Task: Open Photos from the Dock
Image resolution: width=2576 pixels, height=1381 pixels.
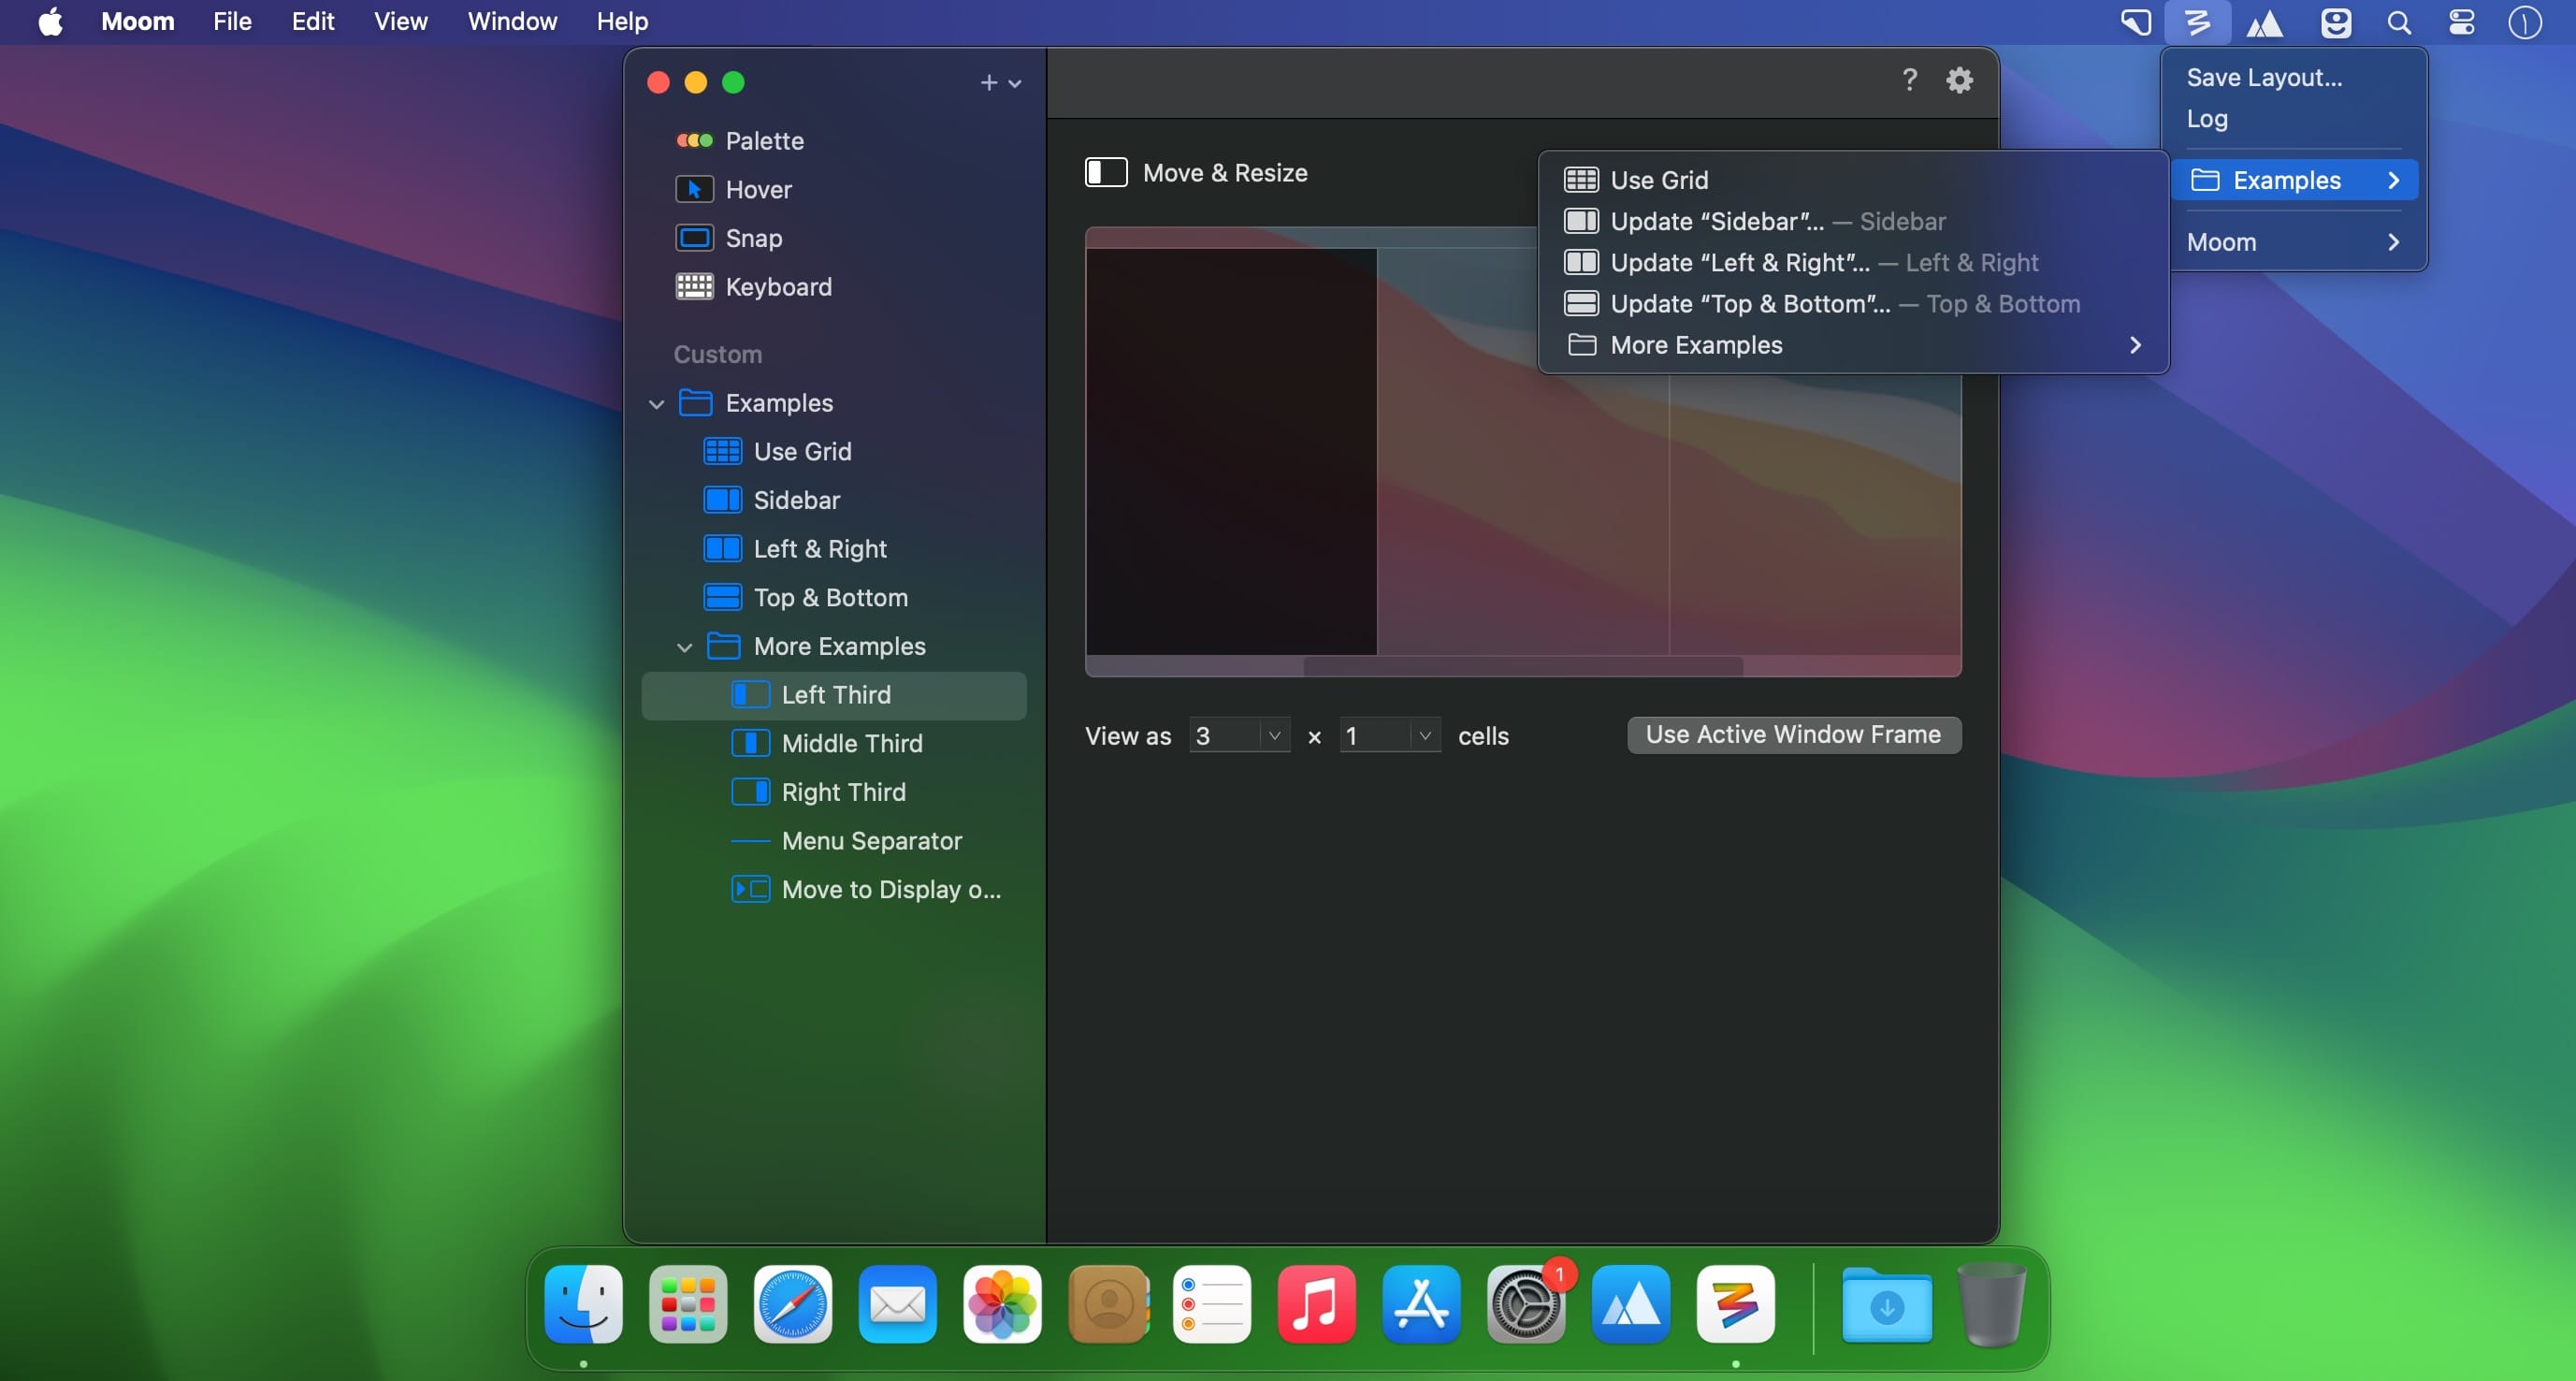Action: [1002, 1304]
